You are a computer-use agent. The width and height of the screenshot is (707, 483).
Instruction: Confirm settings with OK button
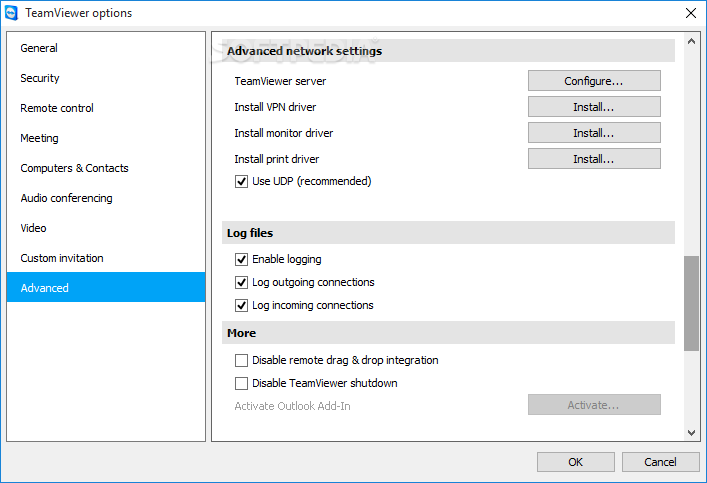(575, 462)
